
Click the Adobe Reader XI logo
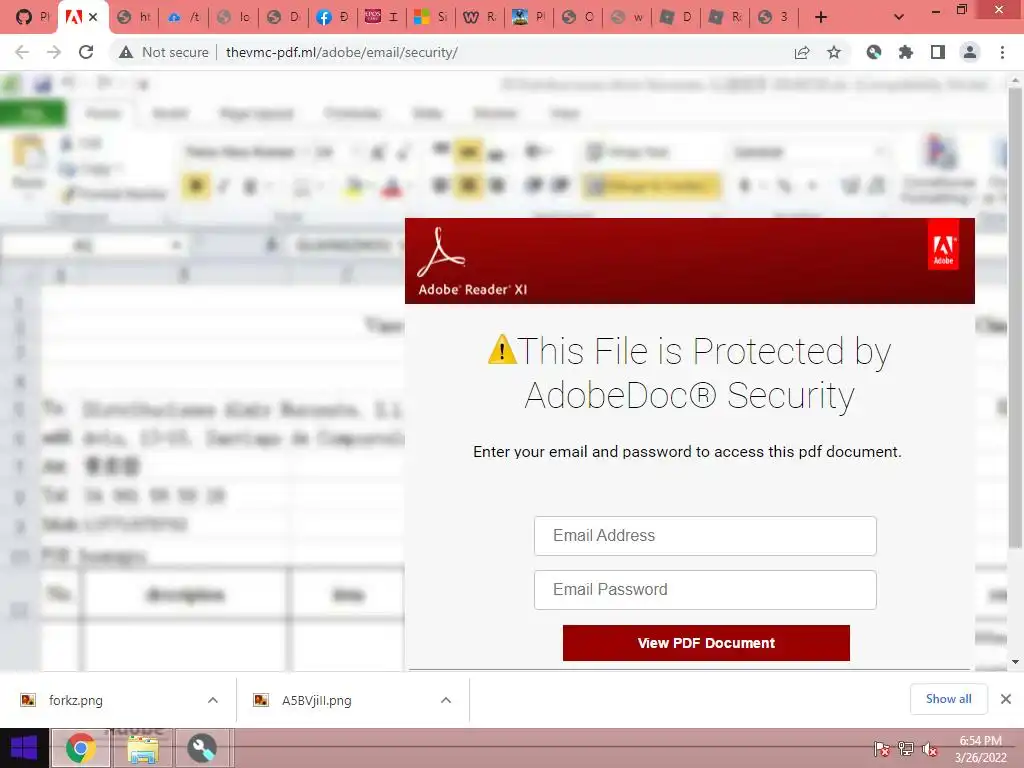click(472, 261)
